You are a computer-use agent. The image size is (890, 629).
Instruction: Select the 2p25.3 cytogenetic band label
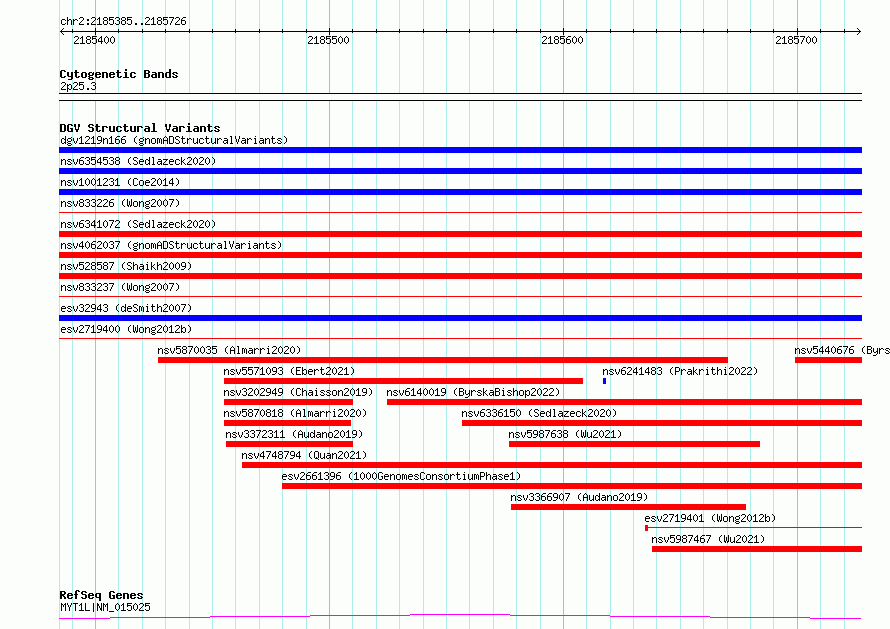78,86
